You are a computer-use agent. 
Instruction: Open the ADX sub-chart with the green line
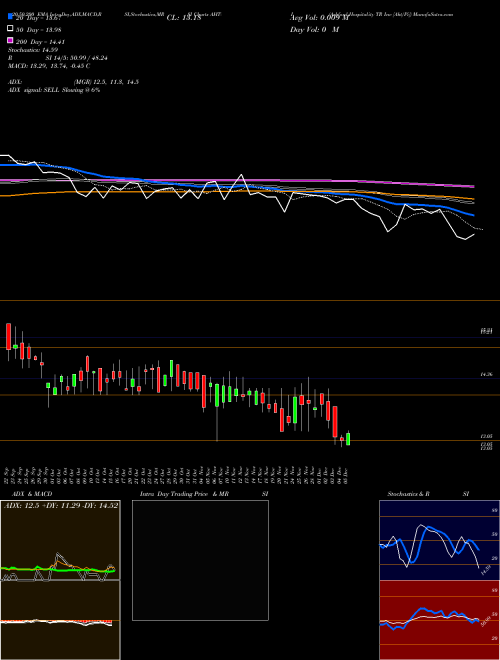(60, 540)
